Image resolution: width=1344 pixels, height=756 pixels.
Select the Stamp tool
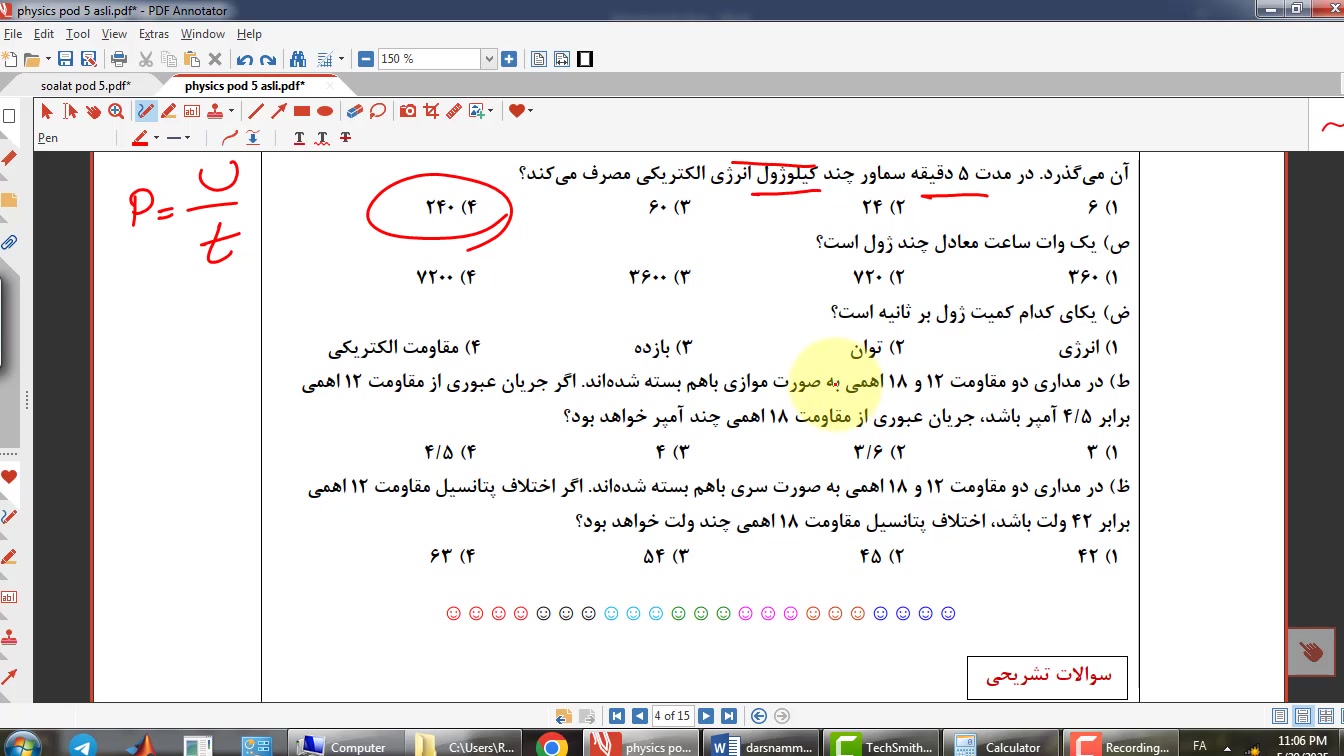(x=214, y=111)
